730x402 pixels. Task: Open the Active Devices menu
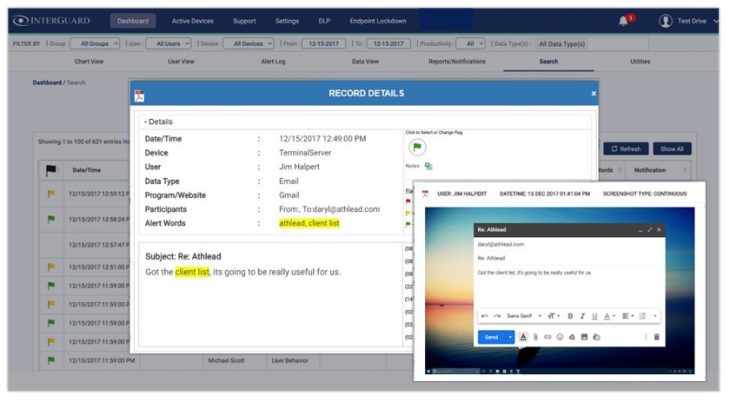192,20
